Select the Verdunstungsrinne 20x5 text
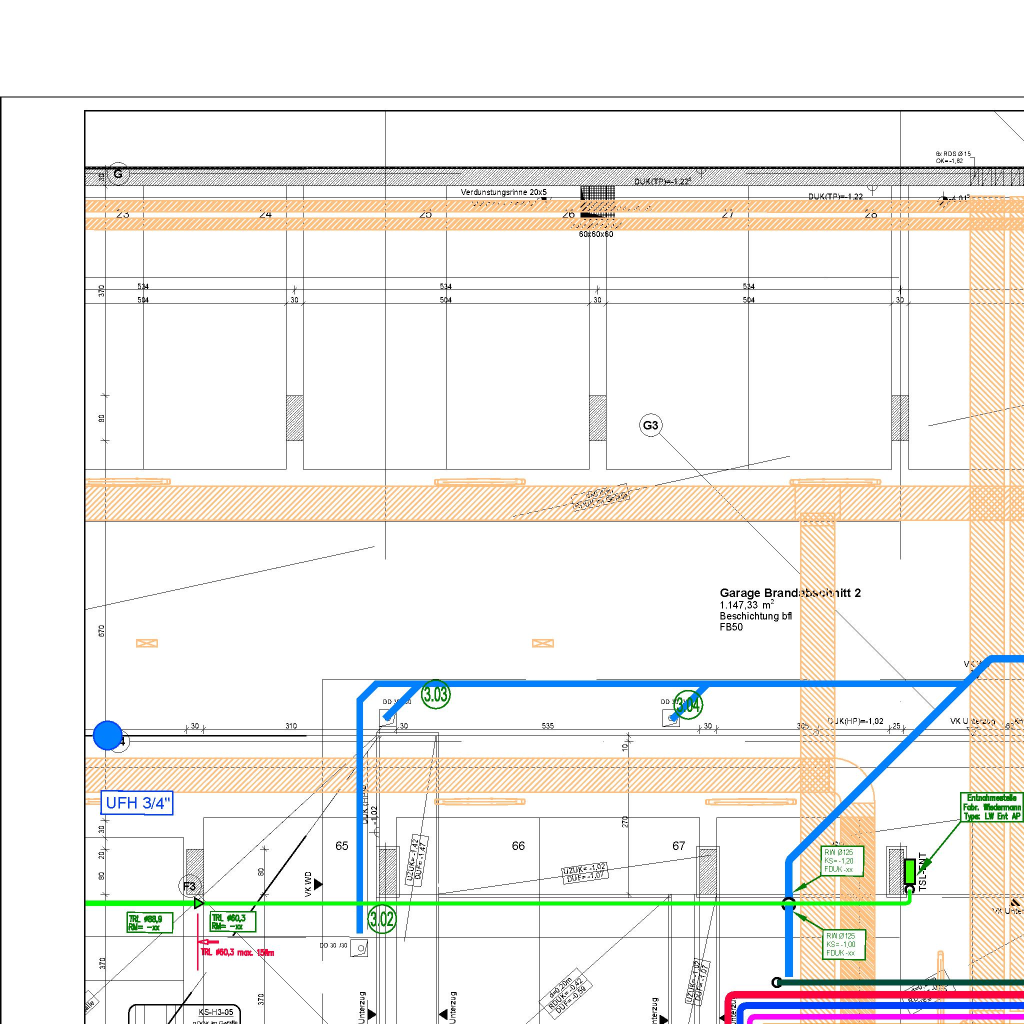Image resolution: width=1024 pixels, height=1024 pixels. tap(504, 191)
